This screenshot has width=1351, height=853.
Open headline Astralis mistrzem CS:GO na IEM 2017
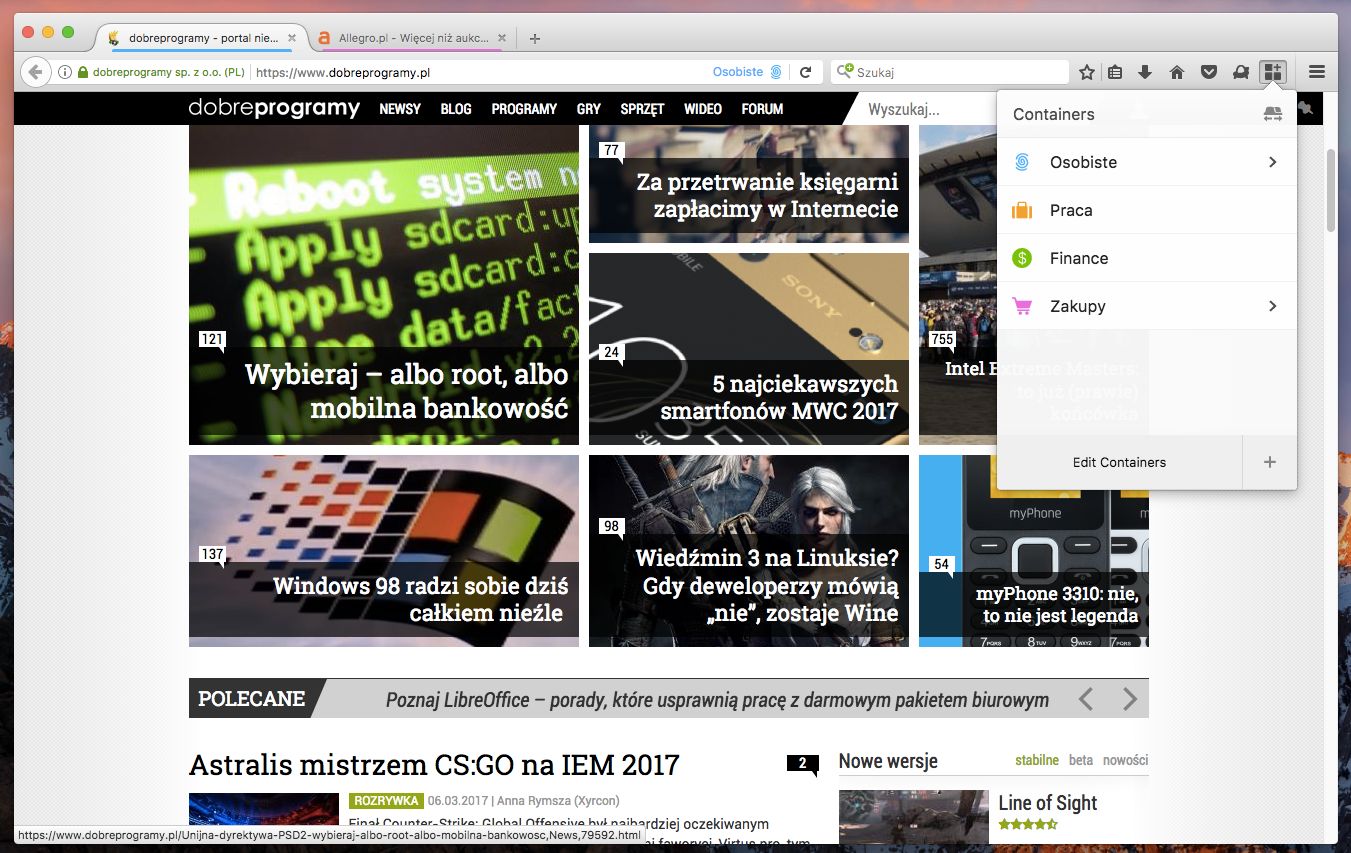[x=434, y=765]
